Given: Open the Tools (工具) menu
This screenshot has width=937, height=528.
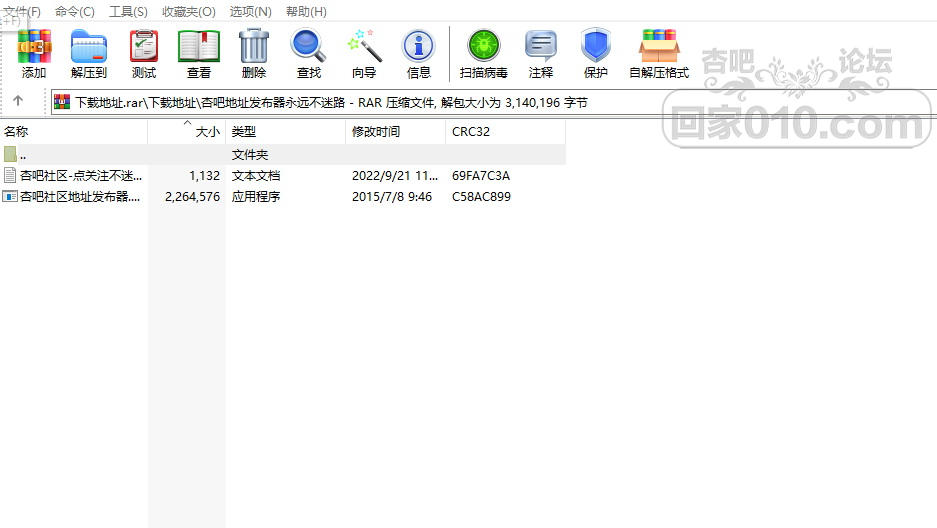Looking at the screenshot, I should (128, 11).
